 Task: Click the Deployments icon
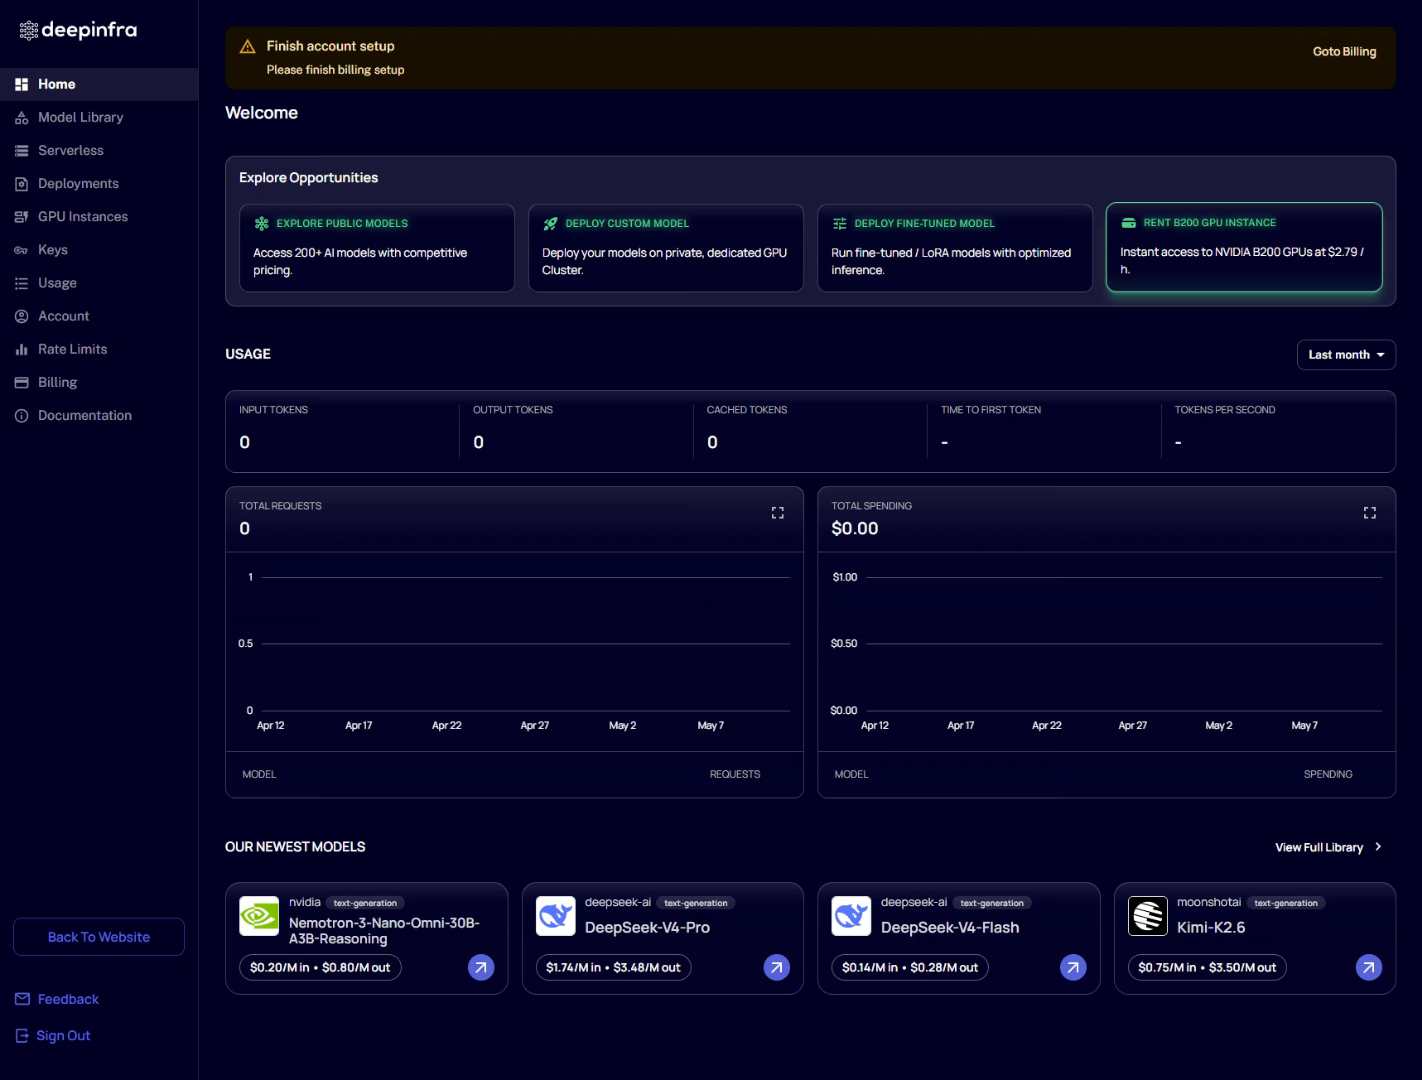[x=21, y=183]
